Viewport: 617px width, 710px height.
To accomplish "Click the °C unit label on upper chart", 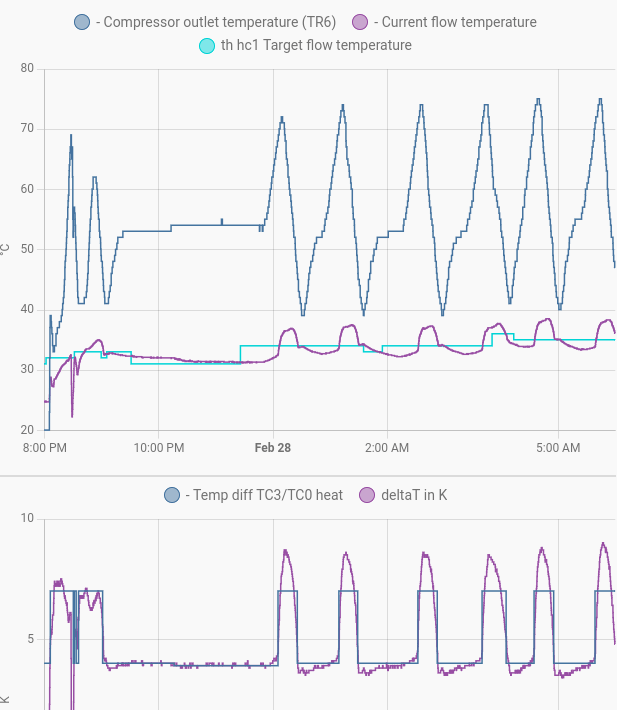I will coord(5,249).
